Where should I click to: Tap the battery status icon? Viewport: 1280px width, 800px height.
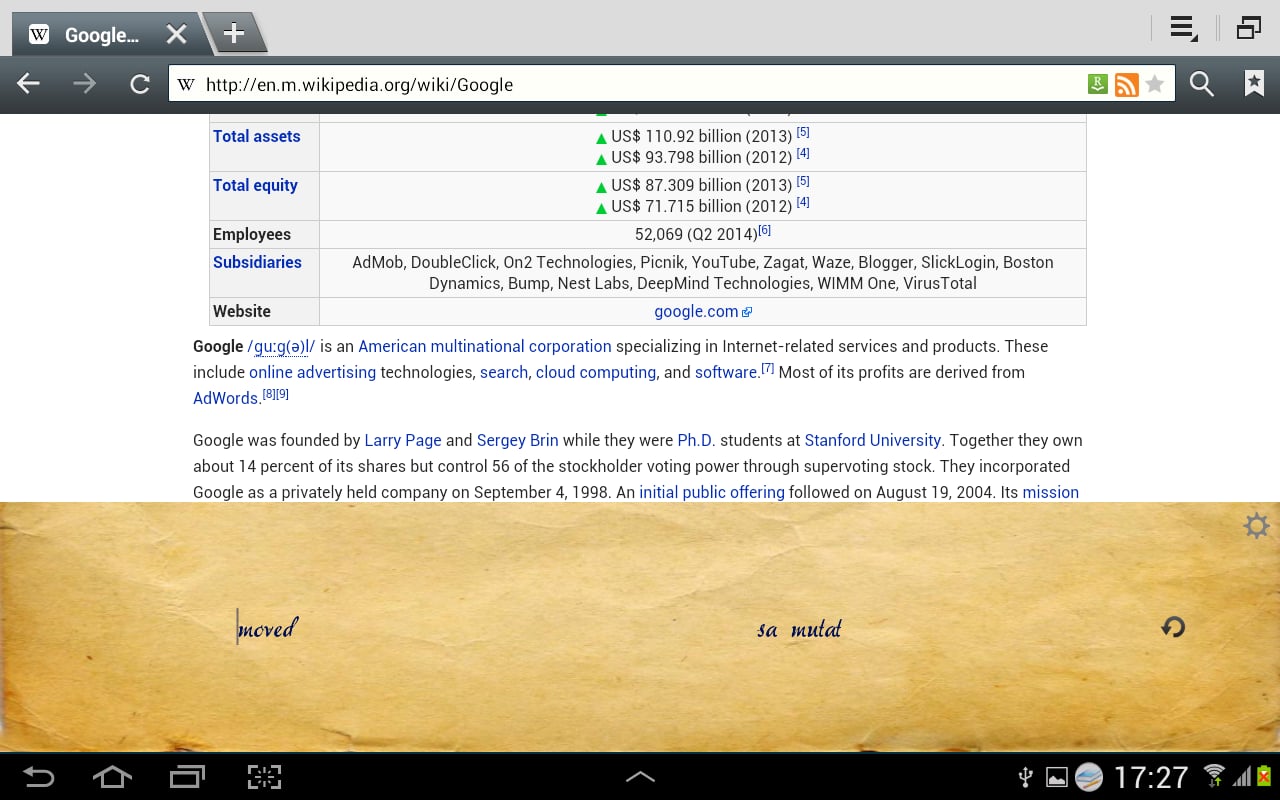click(x=1264, y=776)
